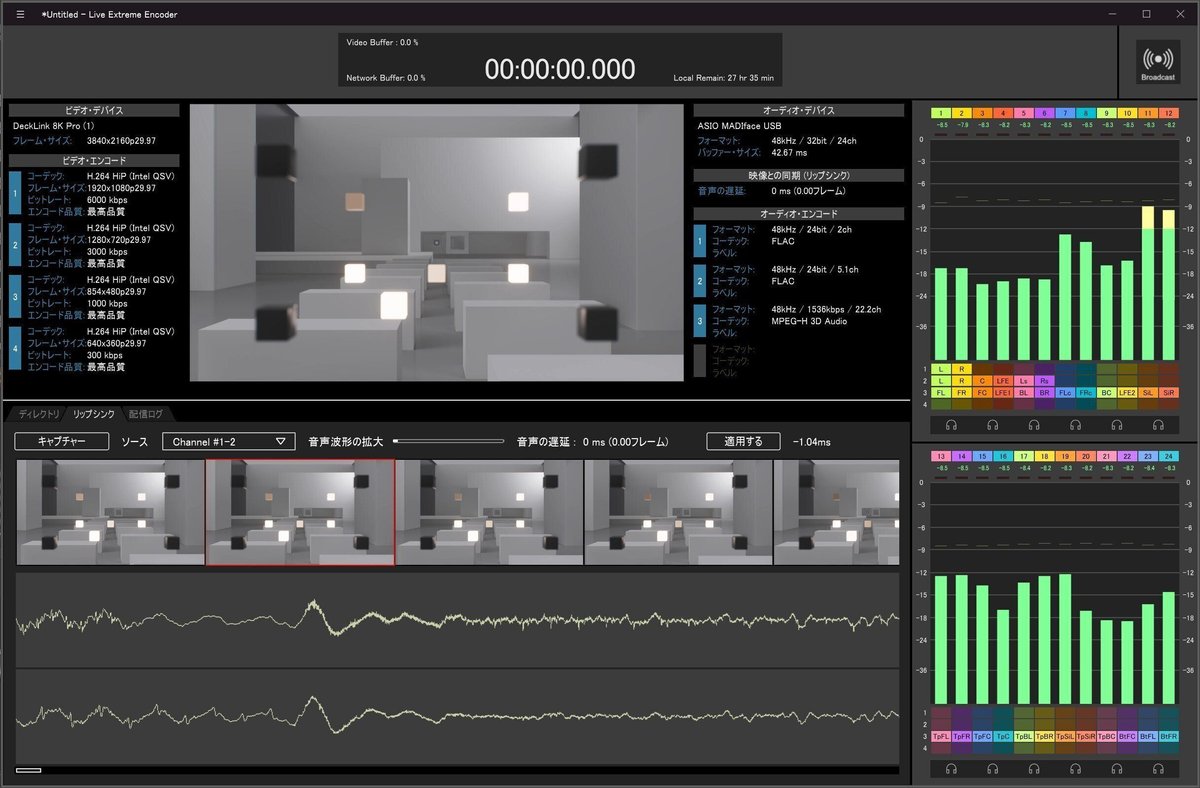Click the channel 1 number chip above the meters
This screenshot has width=1200, height=788.
click(x=941, y=113)
